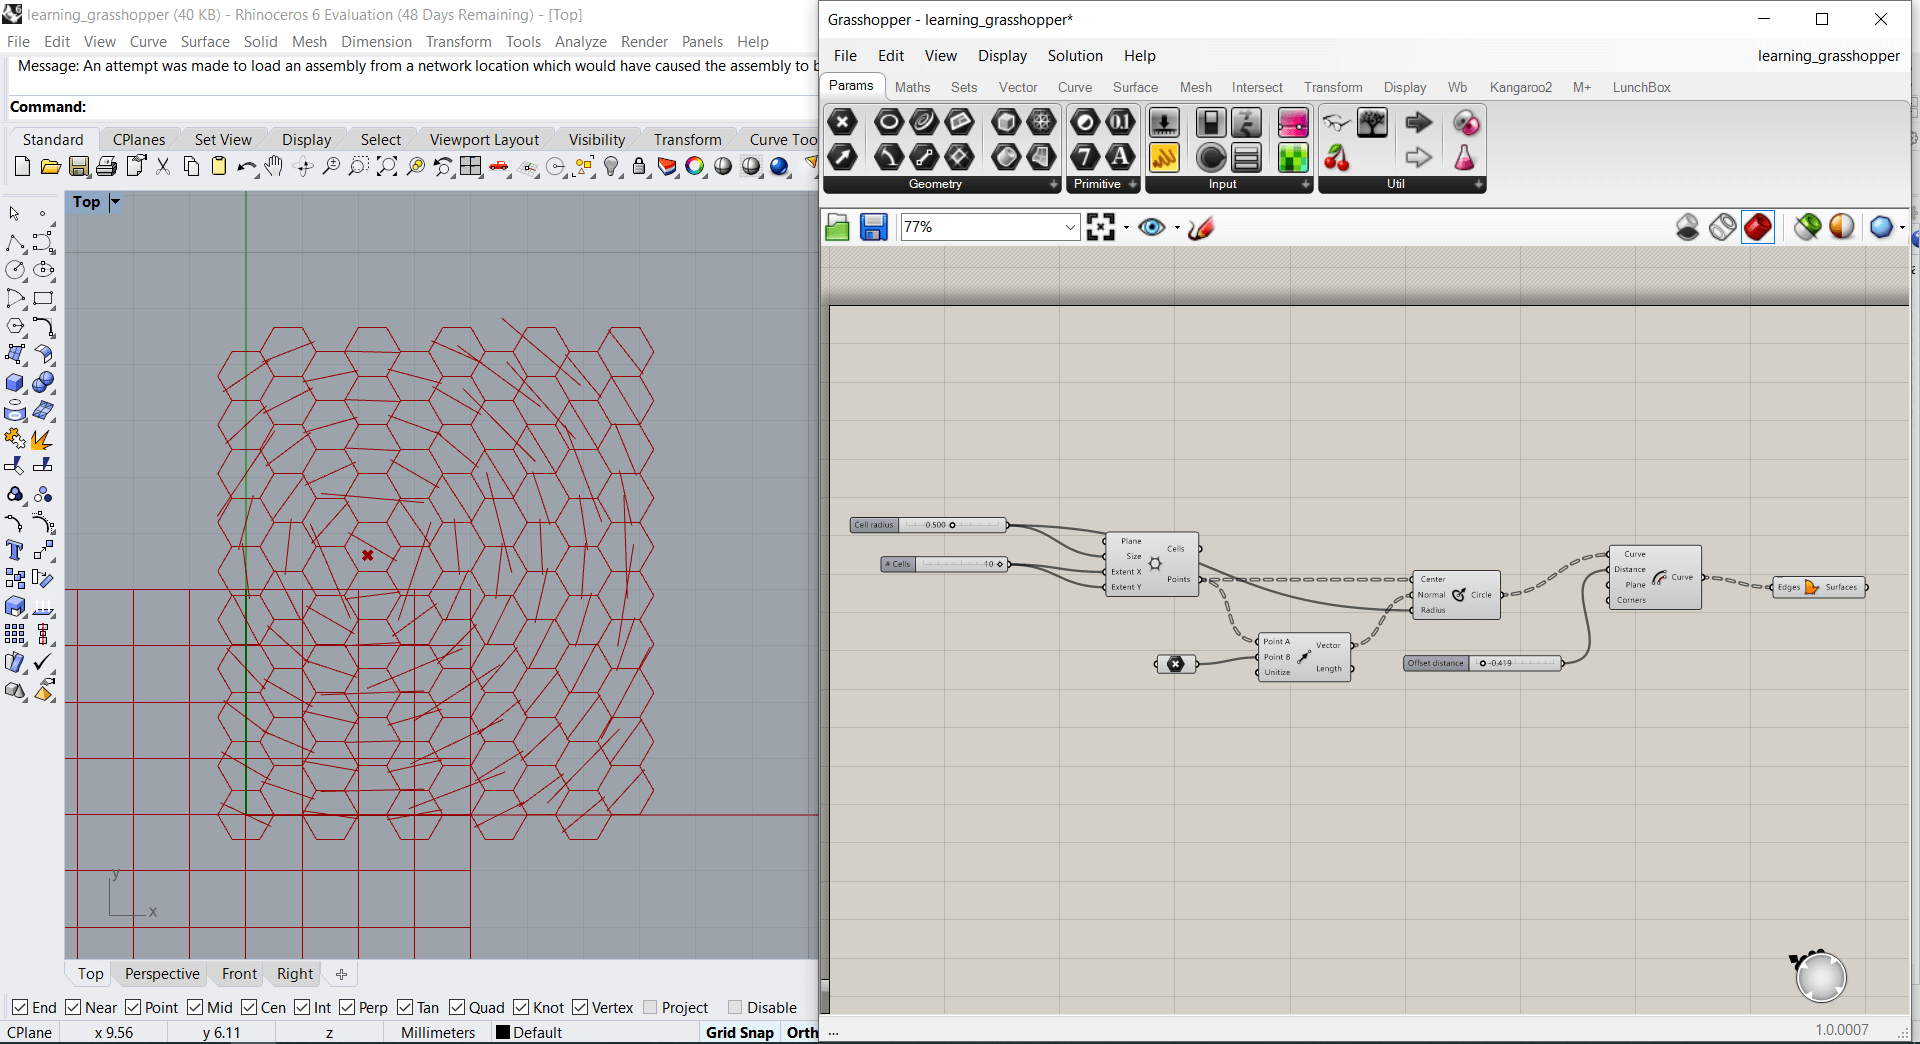Screen dimensions: 1920x1044
Task: Select the cherry icon in Util panel
Action: 1337,157
